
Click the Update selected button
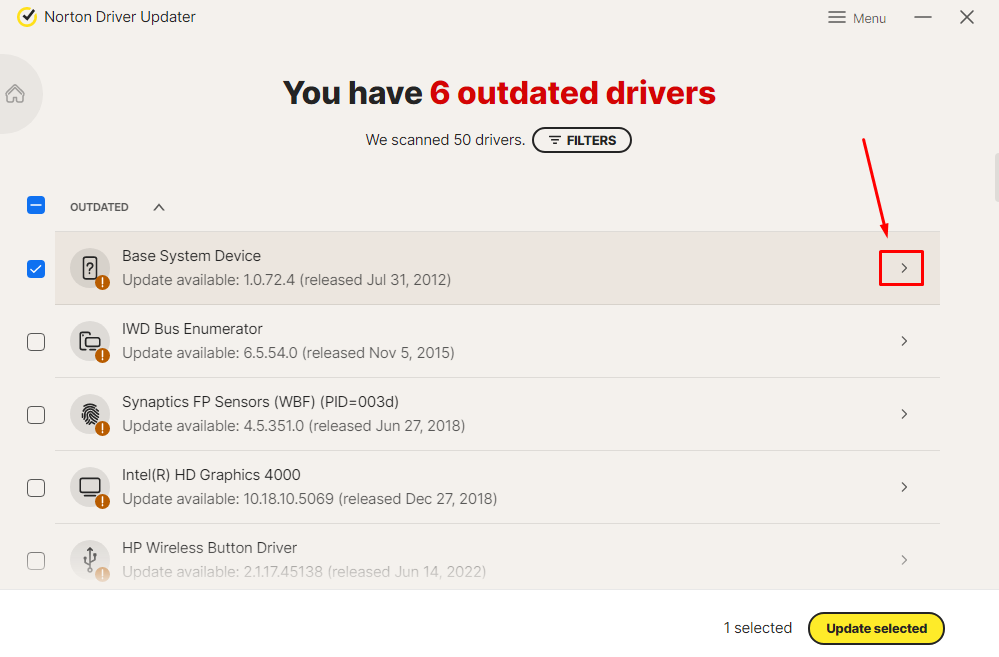tap(876, 628)
